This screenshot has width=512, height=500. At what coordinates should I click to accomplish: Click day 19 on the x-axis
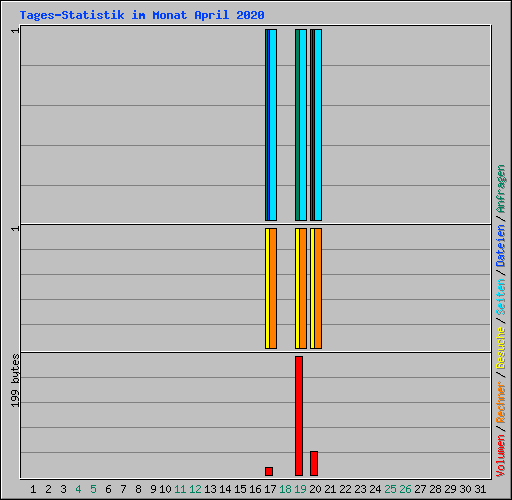(300, 489)
